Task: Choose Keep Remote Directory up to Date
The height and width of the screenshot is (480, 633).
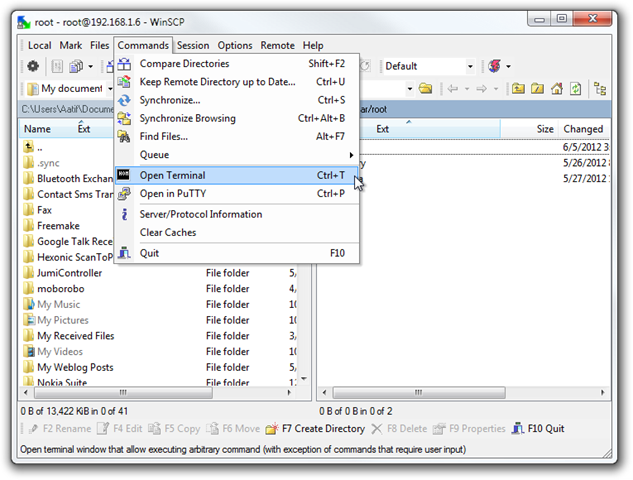Action: click(236, 82)
